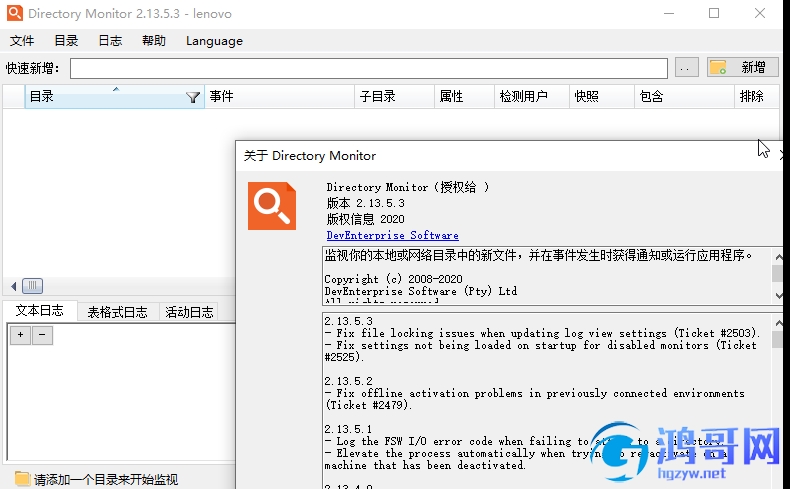
Task: Click the 2.13.5.2 changelog heading
Action: (x=348, y=381)
